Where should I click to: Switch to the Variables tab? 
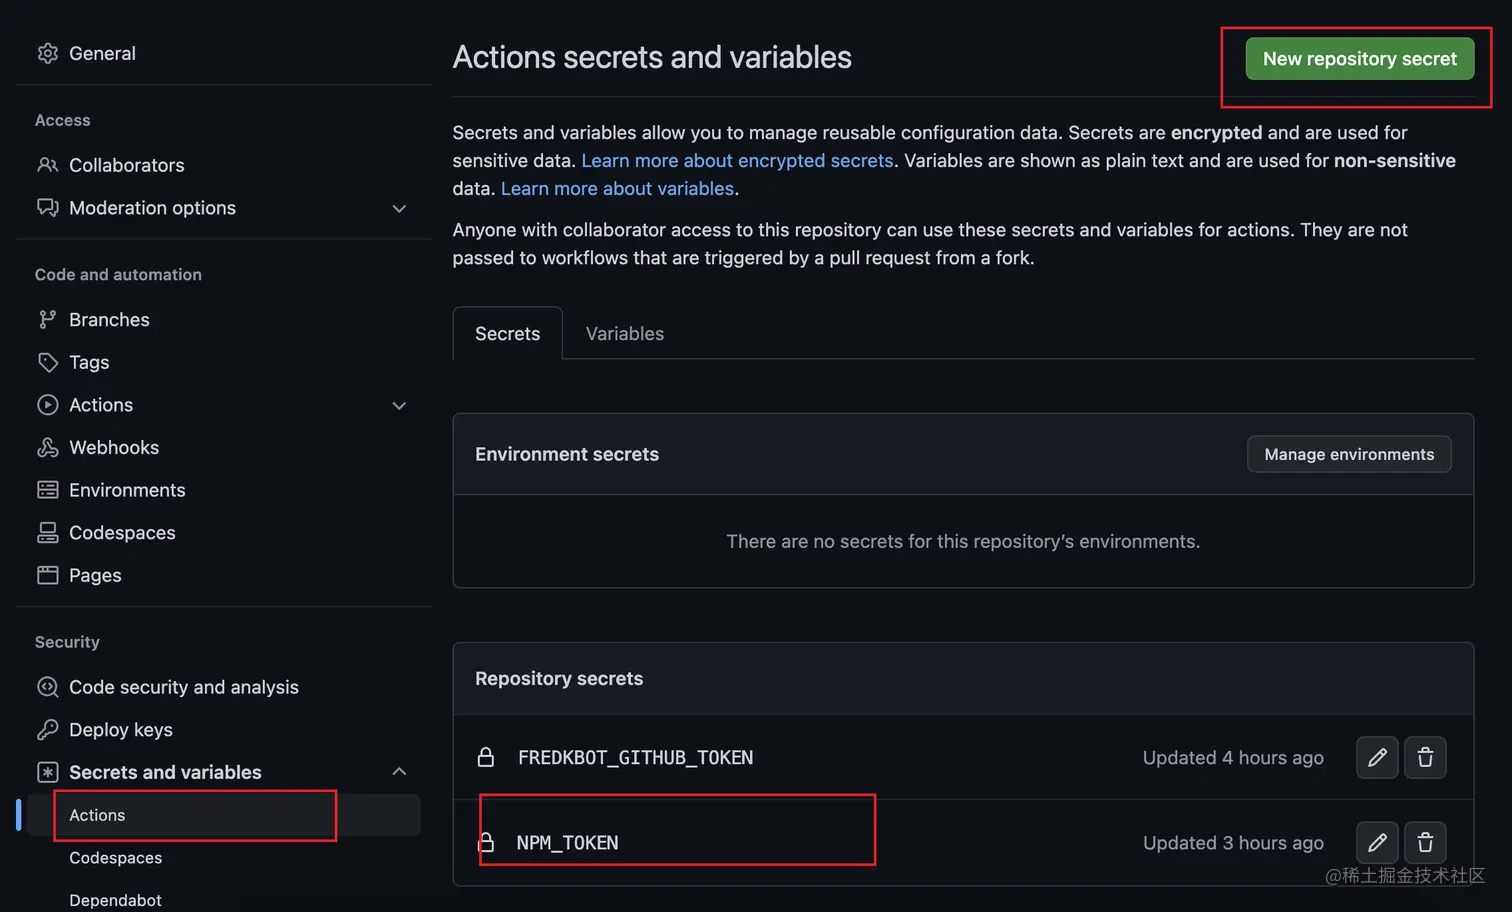click(624, 334)
